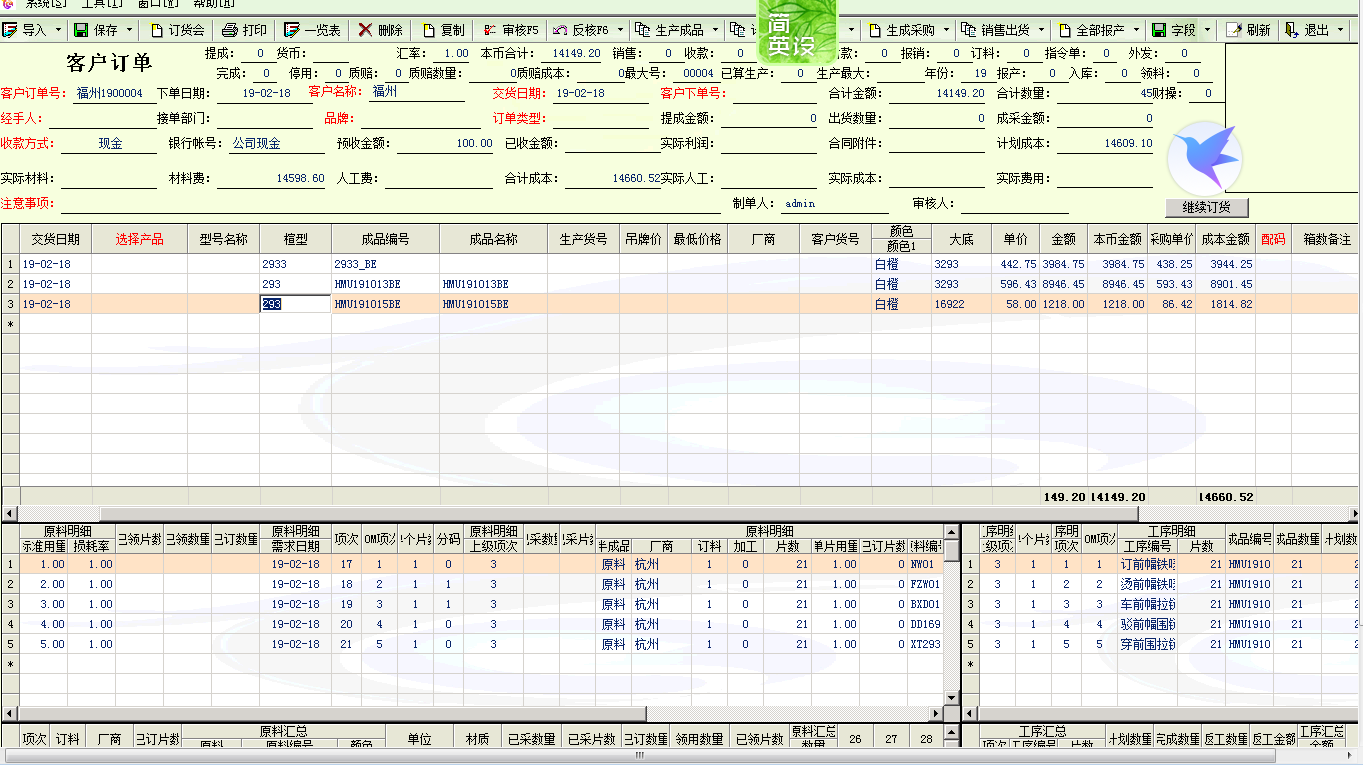This screenshot has width=1363, height=765.
Task: Click 审核F5 approve toolbar button
Action: [x=510, y=30]
